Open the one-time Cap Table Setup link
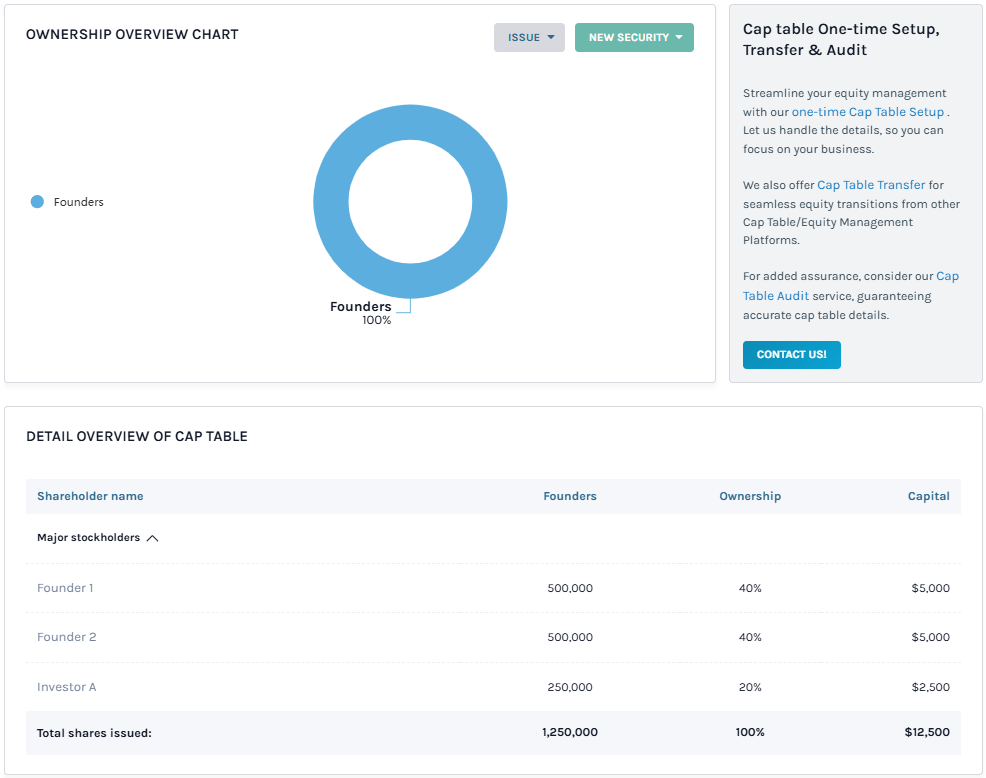The image size is (986, 778). coord(867,112)
